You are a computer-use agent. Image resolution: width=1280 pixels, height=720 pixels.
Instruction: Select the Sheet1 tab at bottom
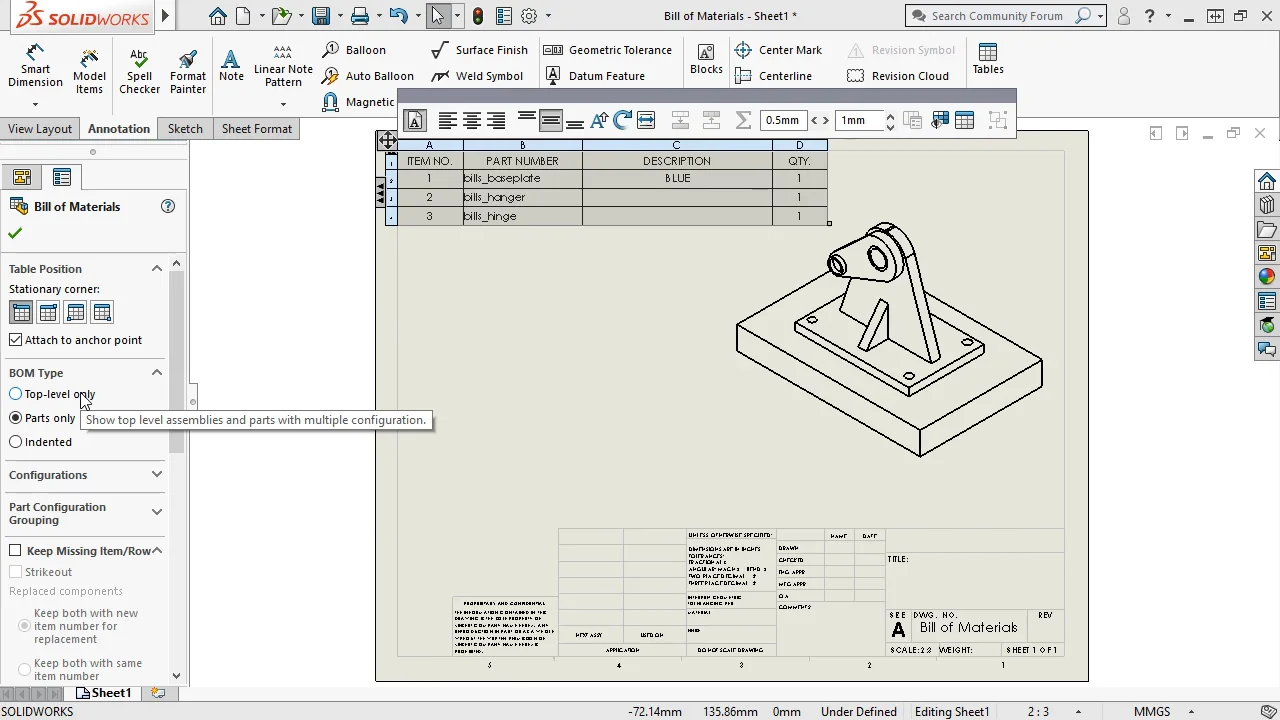(x=104, y=693)
